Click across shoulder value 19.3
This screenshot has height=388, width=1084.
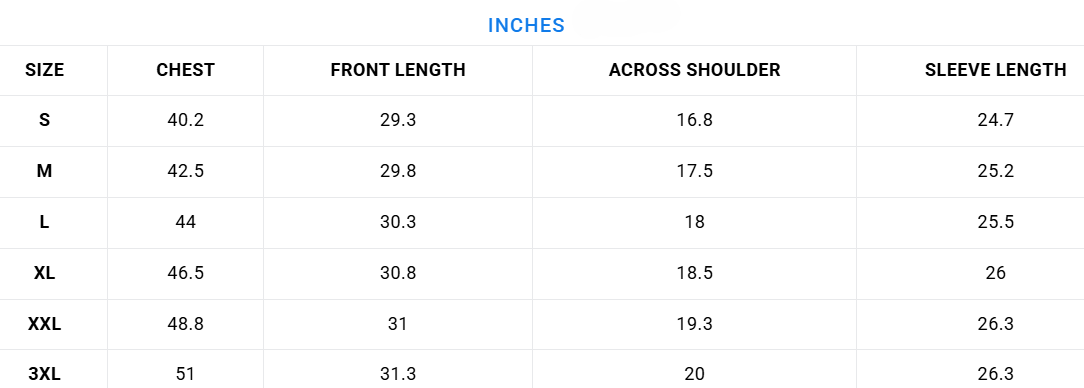[694, 324]
